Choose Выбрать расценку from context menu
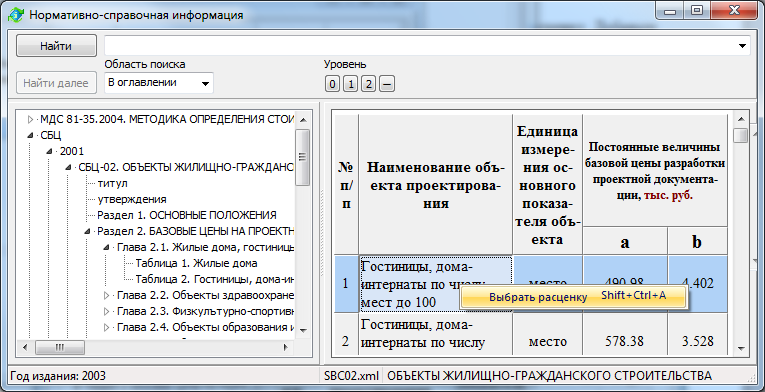765x392 pixels. point(574,297)
